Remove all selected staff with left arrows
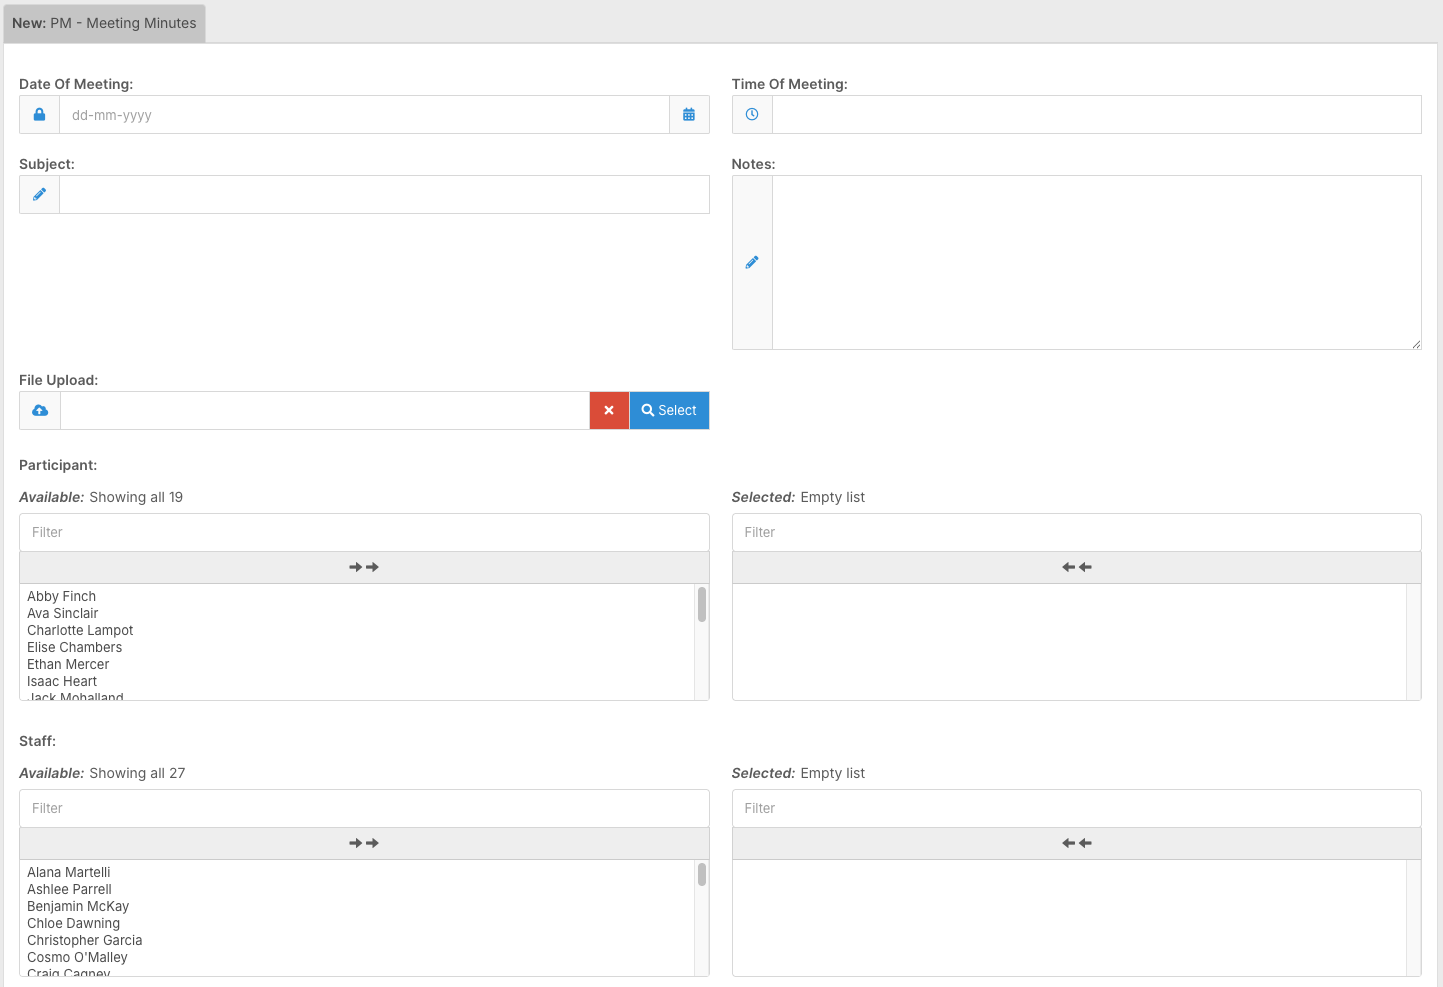 [x=1077, y=844]
